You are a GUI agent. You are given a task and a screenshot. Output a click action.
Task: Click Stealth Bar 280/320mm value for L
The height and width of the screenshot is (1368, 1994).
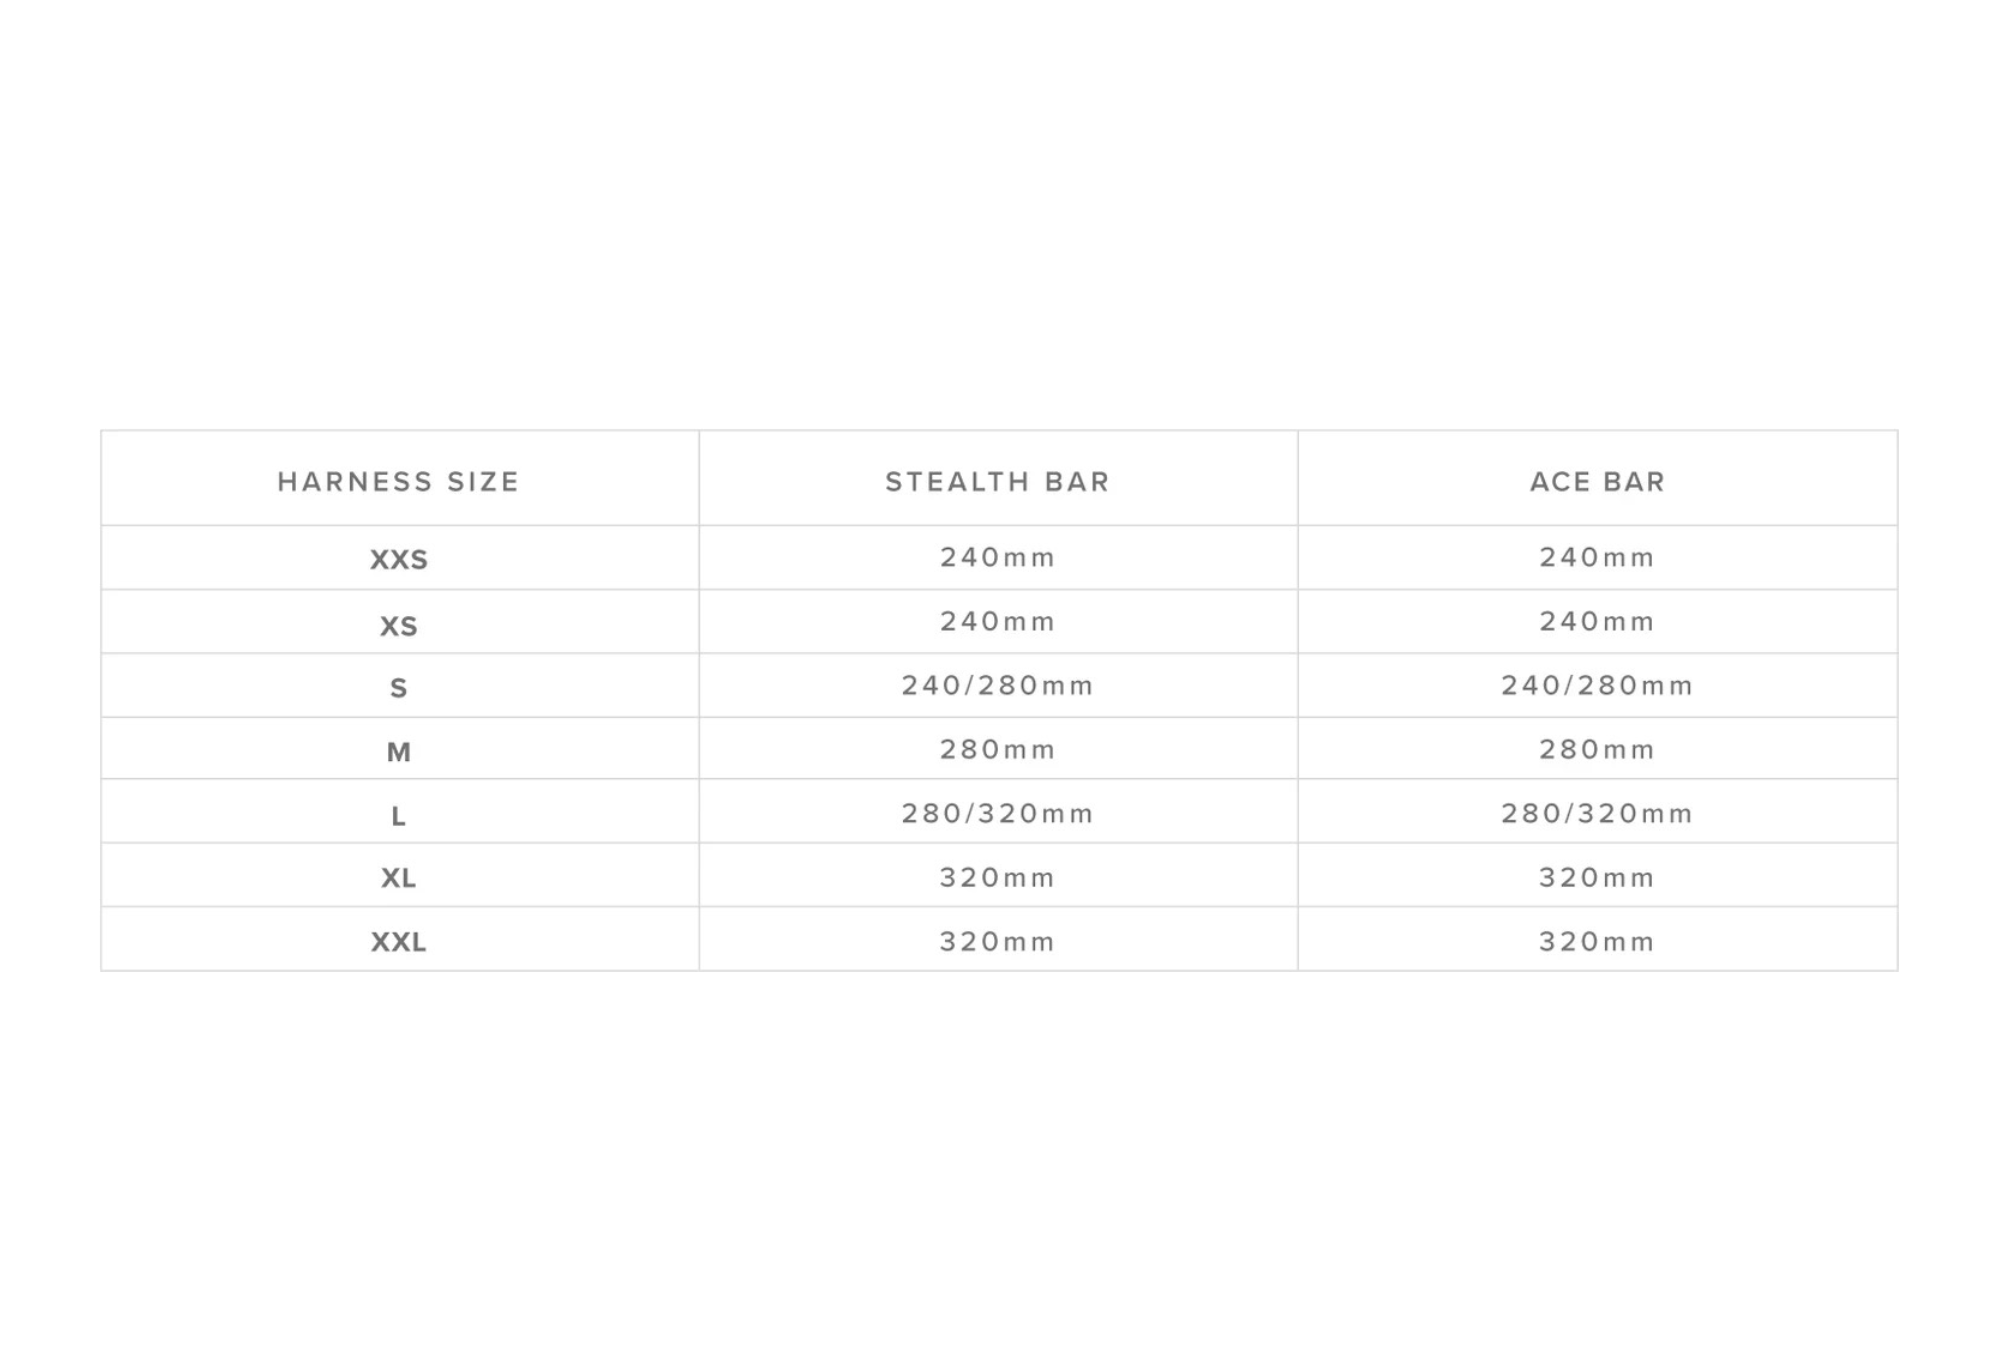click(x=997, y=814)
